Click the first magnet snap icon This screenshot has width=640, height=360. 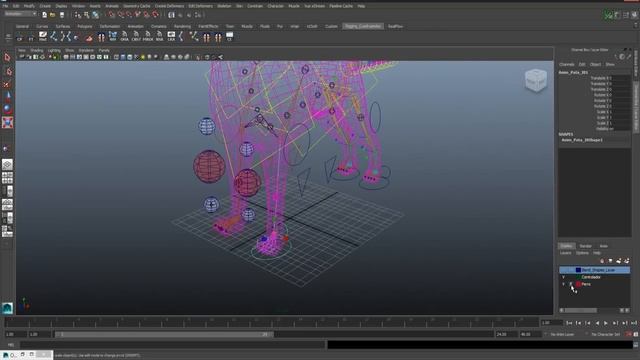(x=111, y=15)
